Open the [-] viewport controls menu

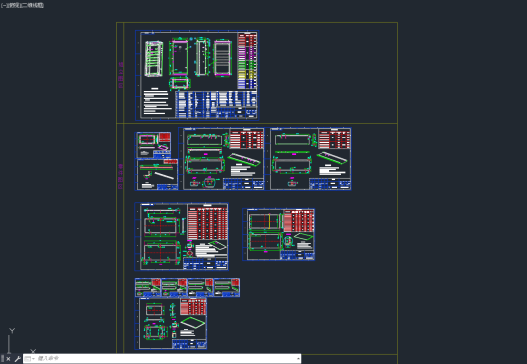click(x=3, y=5)
